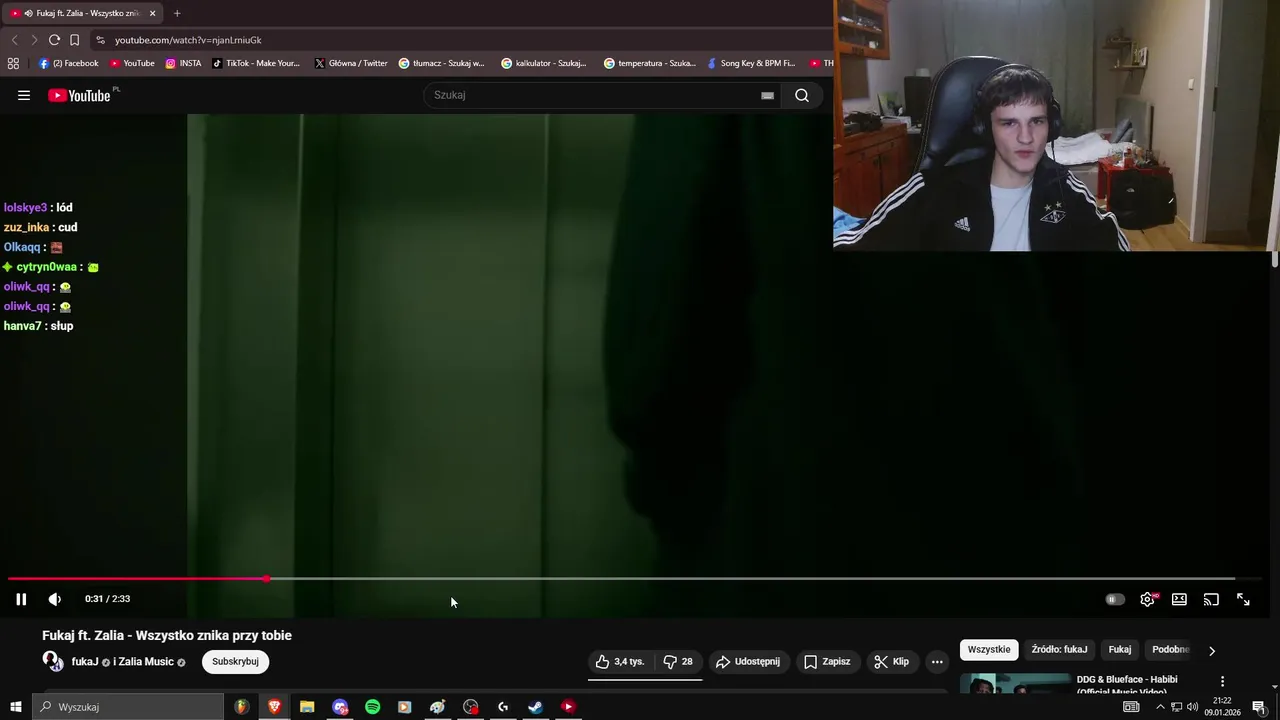The image size is (1280, 720).
Task: Go forward with the browser forward arrow
Action: pos(34,40)
